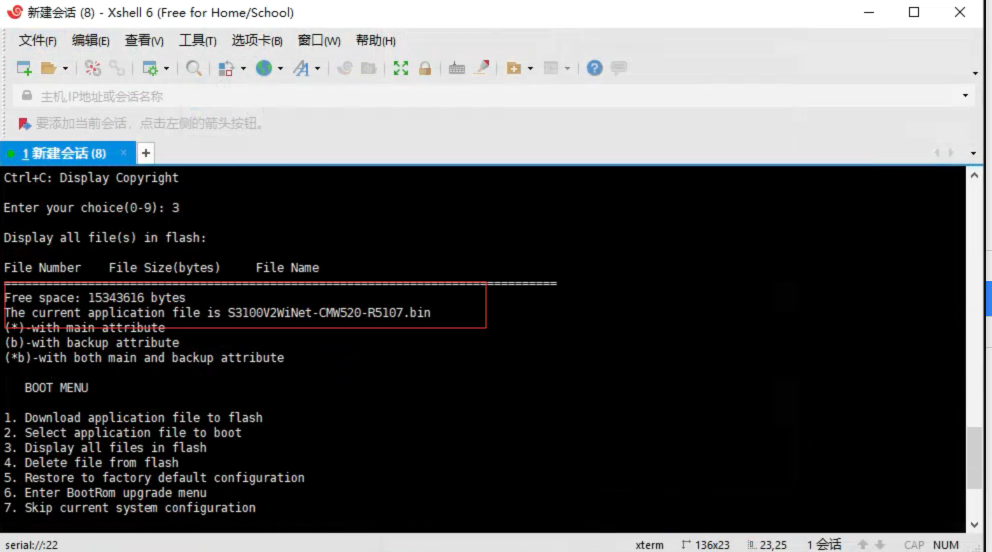Toggle Full screen with green arrows icon

(x=400, y=68)
